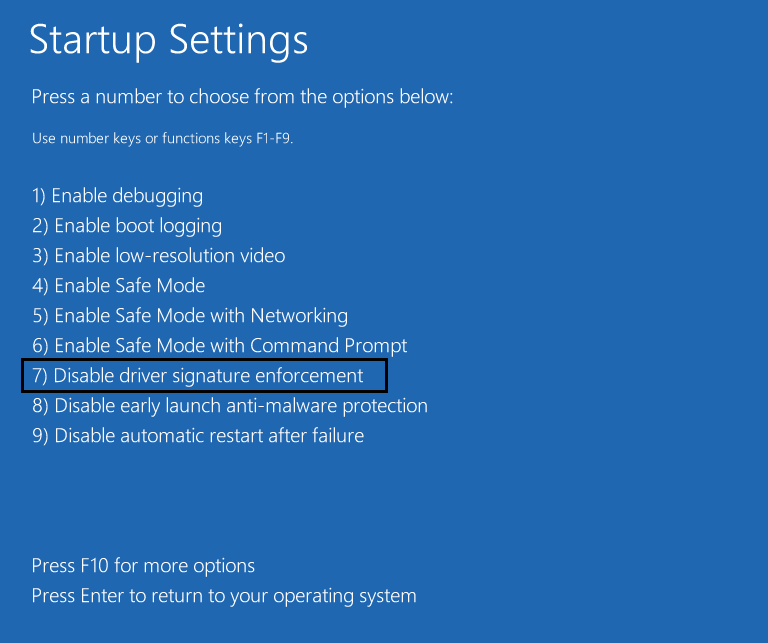The image size is (768, 643).
Task: Pick option 4, Enable Safe Mode
Action: [x=118, y=286]
